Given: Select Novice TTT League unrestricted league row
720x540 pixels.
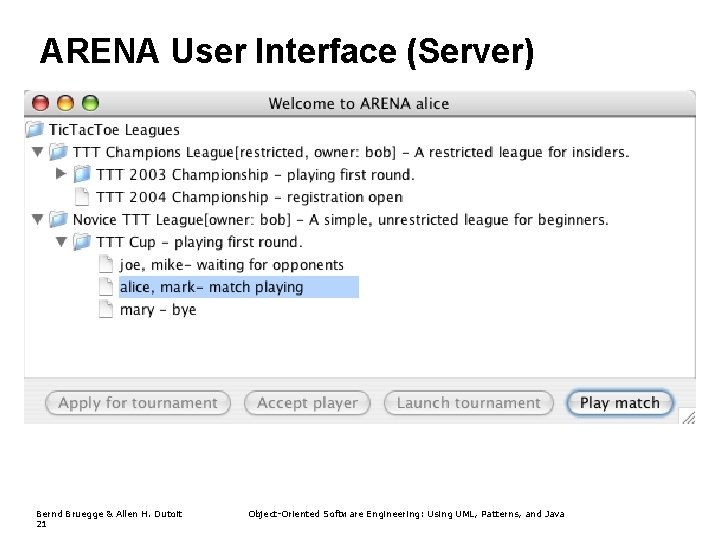Looking at the screenshot, I should [x=341, y=219].
